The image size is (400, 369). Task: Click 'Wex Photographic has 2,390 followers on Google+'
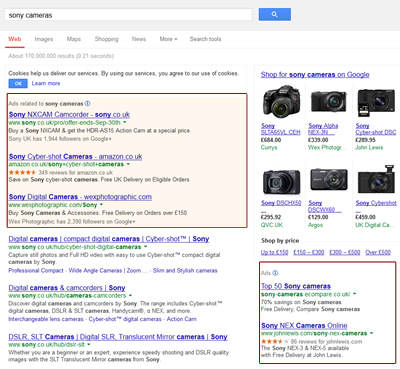pos(72,221)
